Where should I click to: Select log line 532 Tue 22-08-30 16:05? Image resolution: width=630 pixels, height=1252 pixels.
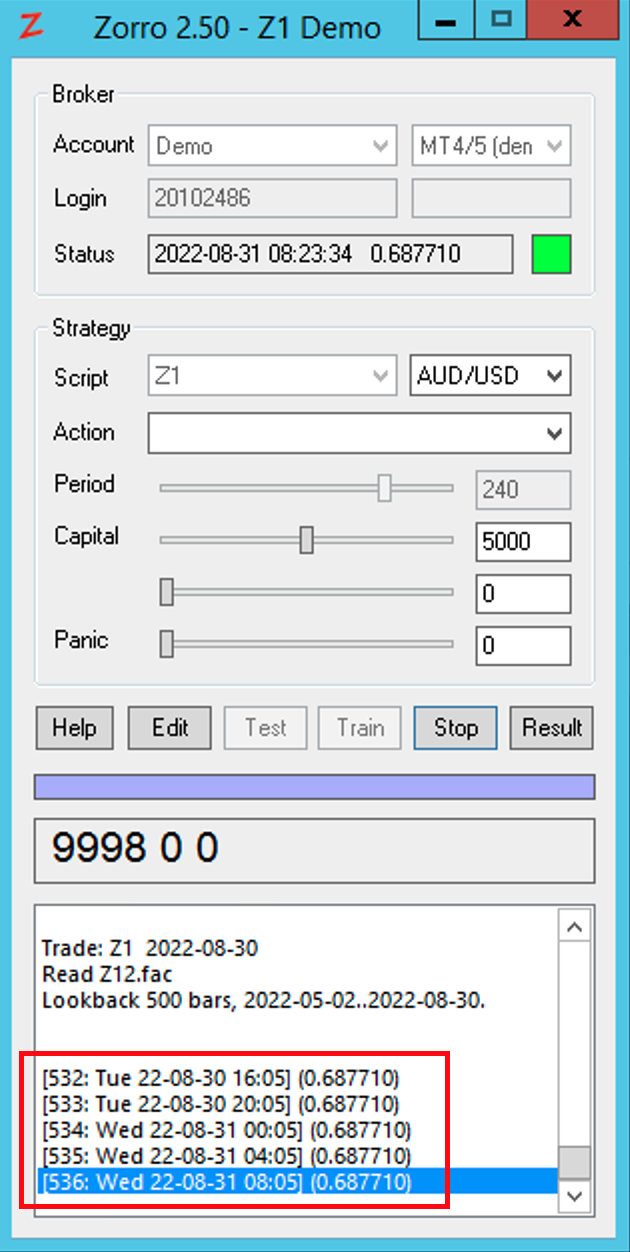tap(220, 1078)
